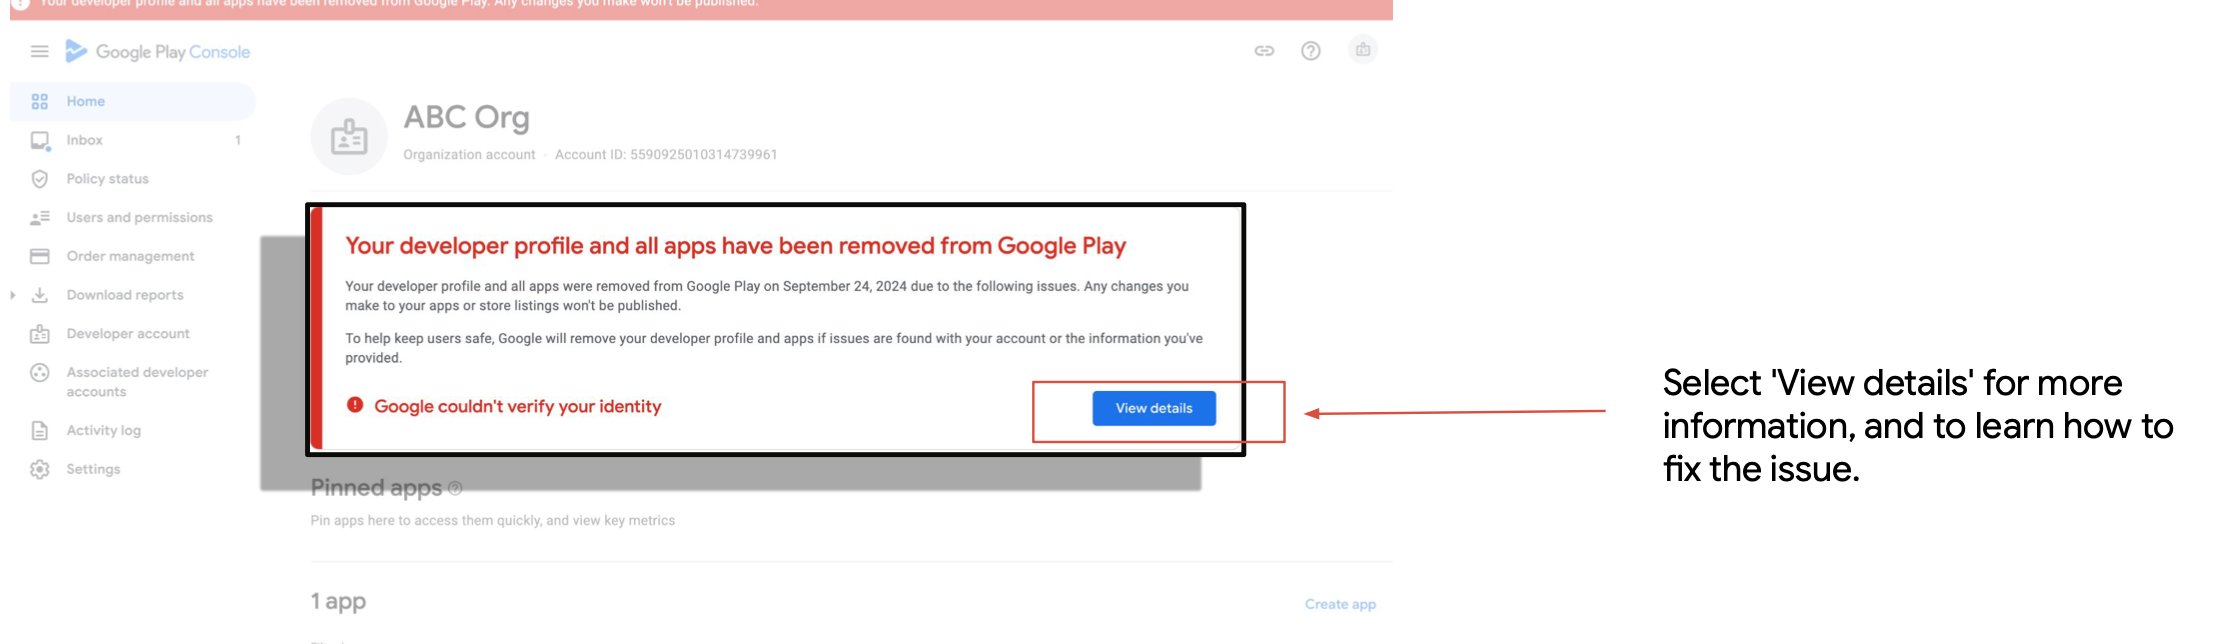The width and height of the screenshot is (2228, 644).
Task: Click the Policy status shield icon
Action: pos(40,179)
